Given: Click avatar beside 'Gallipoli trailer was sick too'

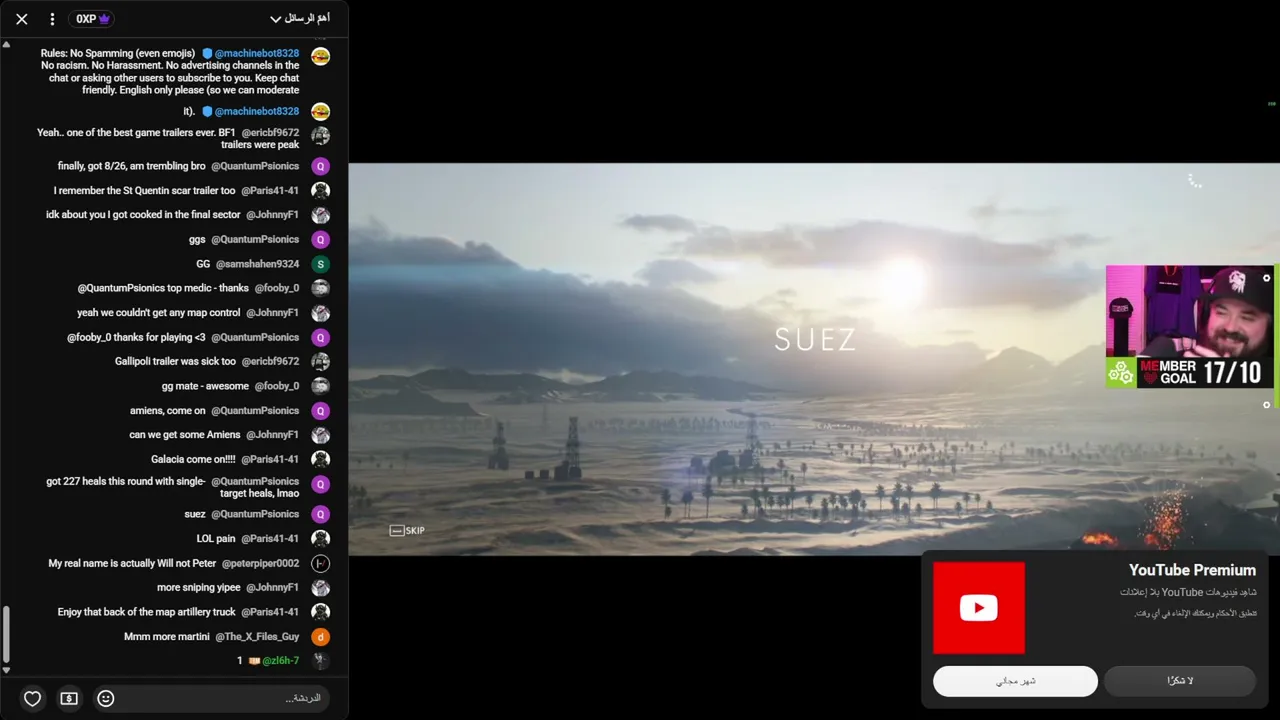Looking at the screenshot, I should tap(320, 361).
